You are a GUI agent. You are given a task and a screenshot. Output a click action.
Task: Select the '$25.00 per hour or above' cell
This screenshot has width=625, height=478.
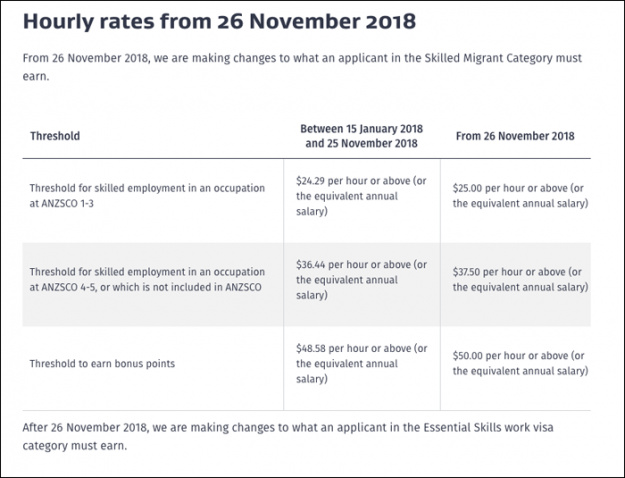tap(520, 195)
